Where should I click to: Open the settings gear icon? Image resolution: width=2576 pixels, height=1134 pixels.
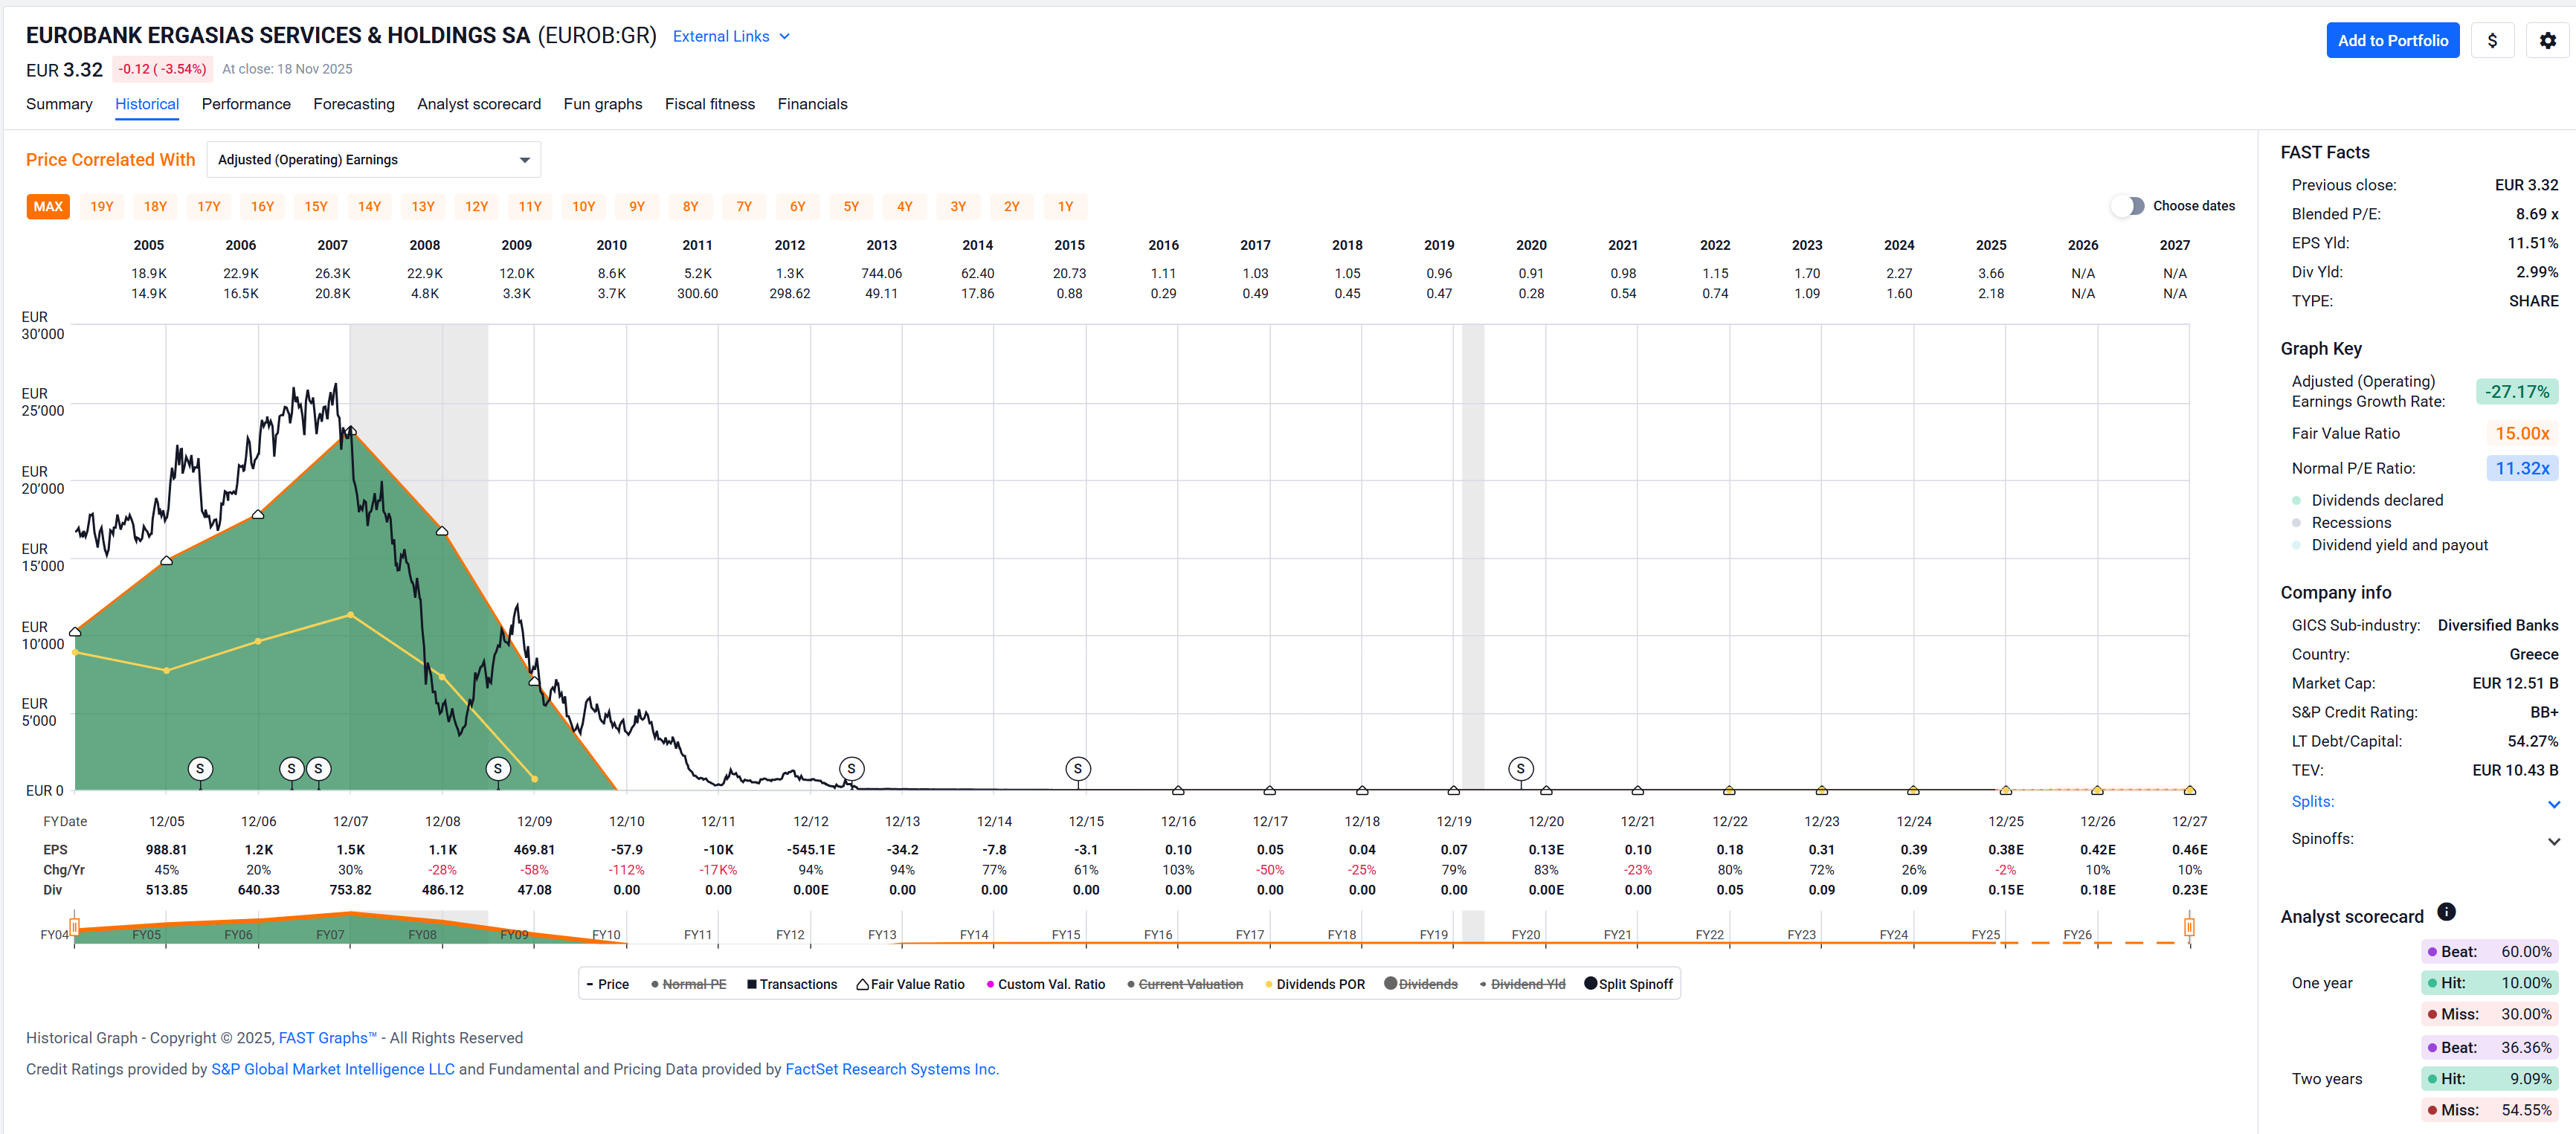(2547, 41)
